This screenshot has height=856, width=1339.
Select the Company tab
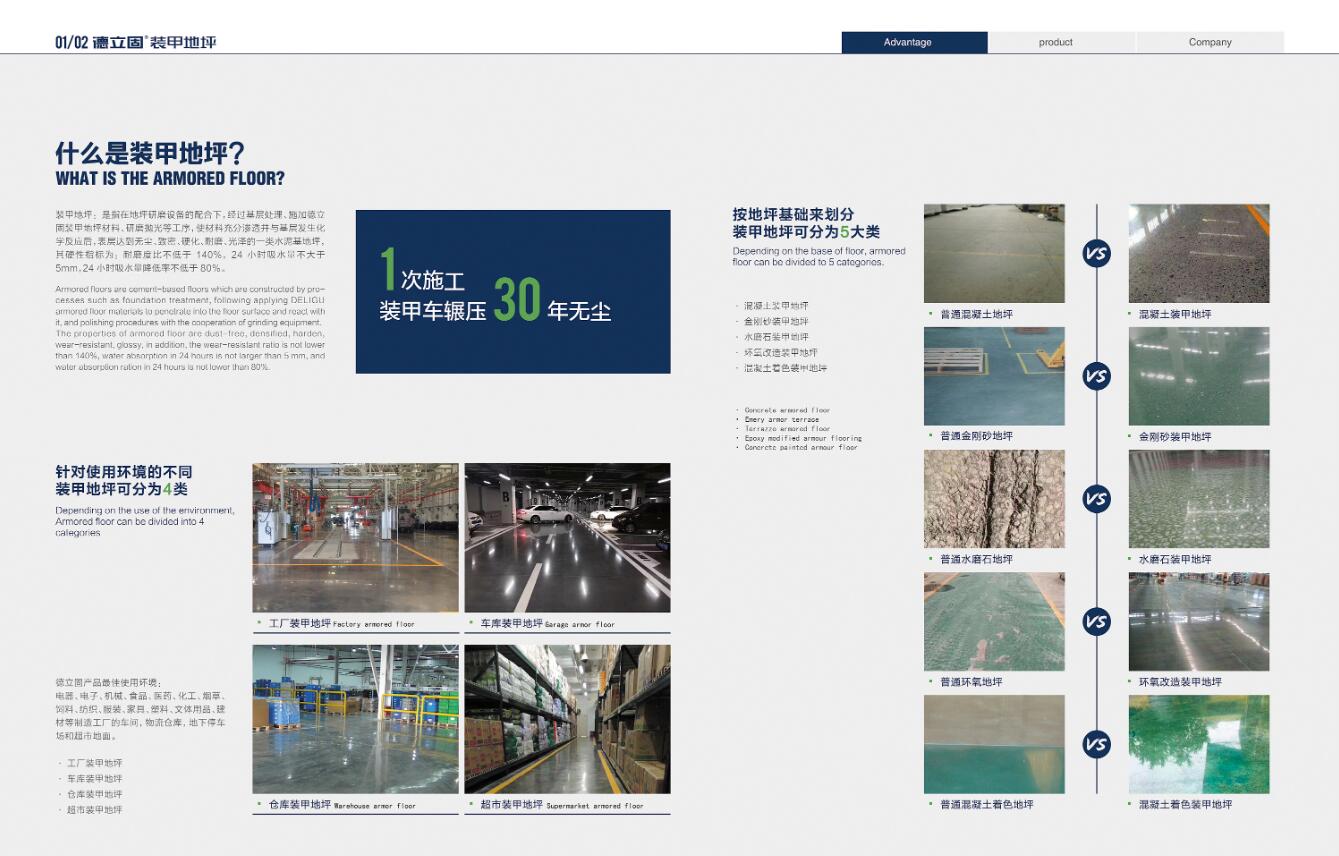1209,42
